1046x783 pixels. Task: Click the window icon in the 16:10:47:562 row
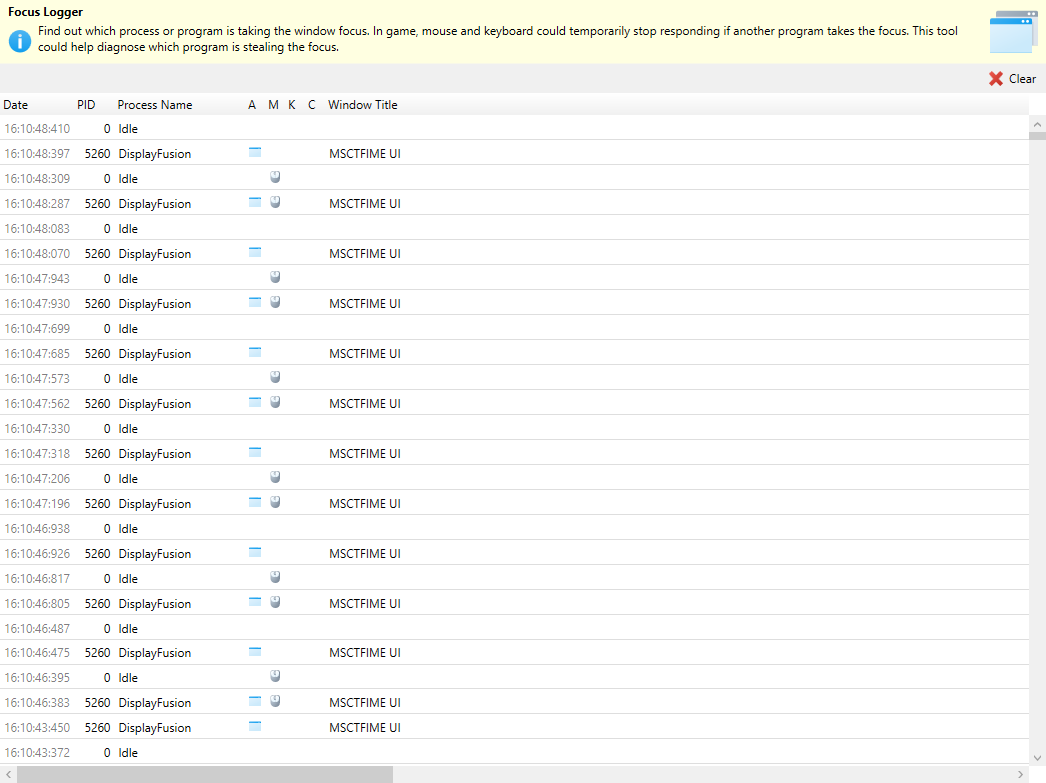point(255,402)
